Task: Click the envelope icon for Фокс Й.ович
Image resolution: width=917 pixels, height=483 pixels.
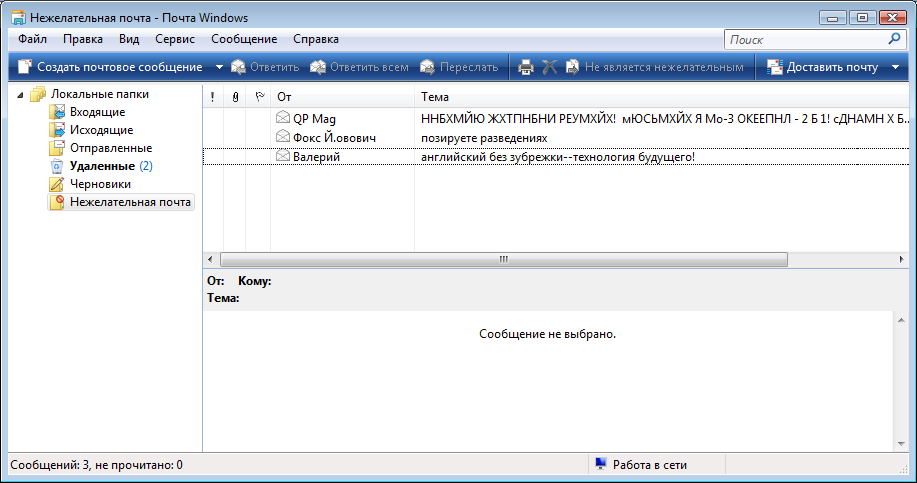Action: (283, 137)
